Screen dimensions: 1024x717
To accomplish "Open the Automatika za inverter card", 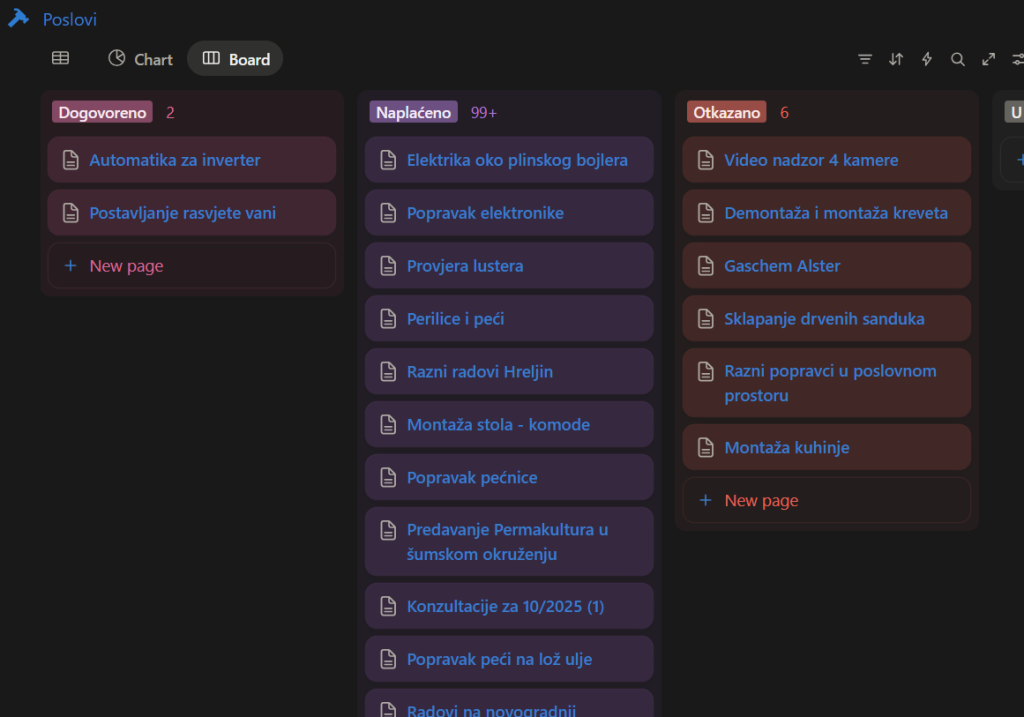I will point(175,160).
